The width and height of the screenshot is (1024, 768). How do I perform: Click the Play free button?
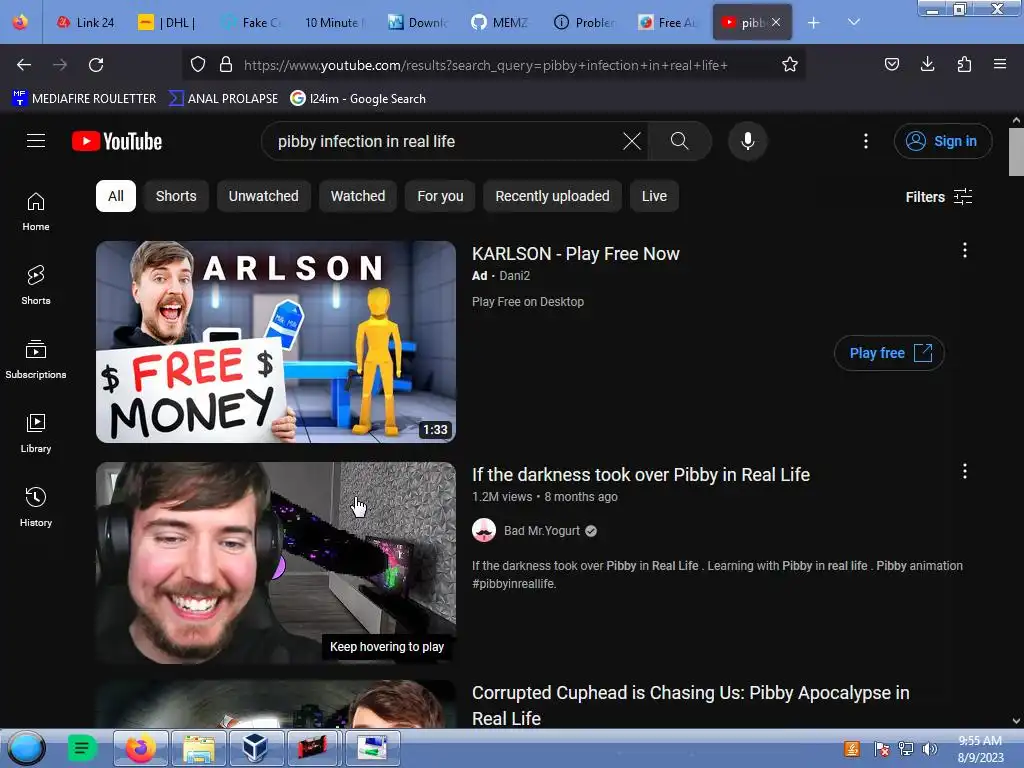[x=889, y=353]
